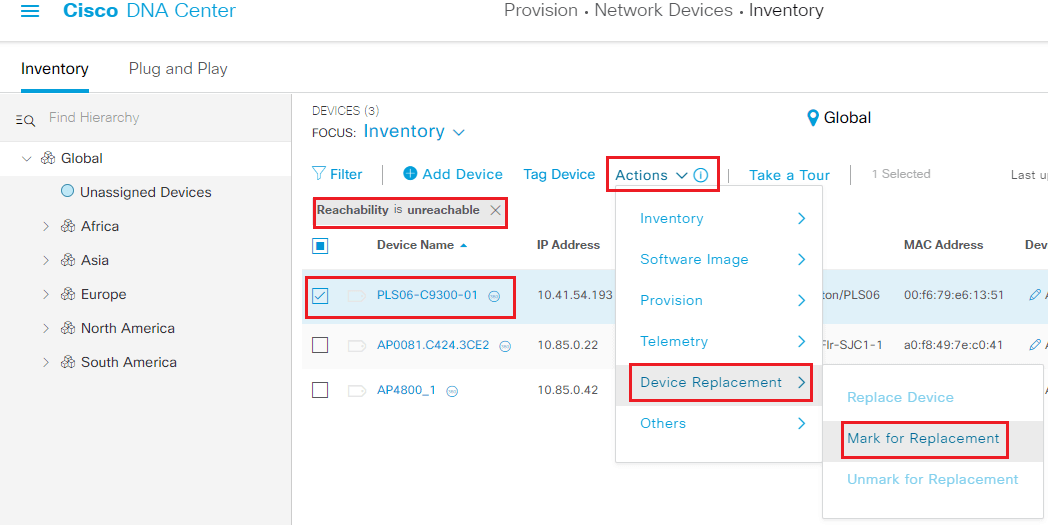1048x525 pixels.
Task: Click the tag icon for AP4800_1
Action: click(x=357, y=391)
